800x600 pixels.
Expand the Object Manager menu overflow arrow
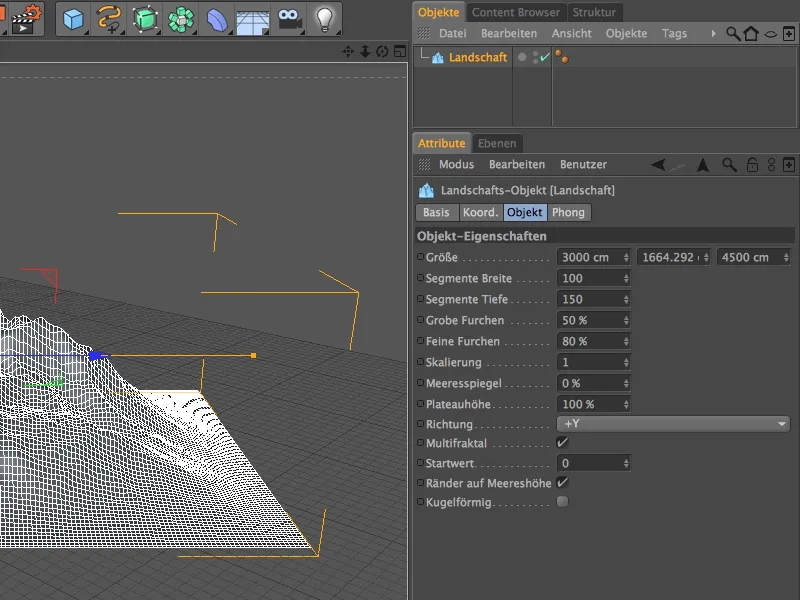(x=713, y=34)
